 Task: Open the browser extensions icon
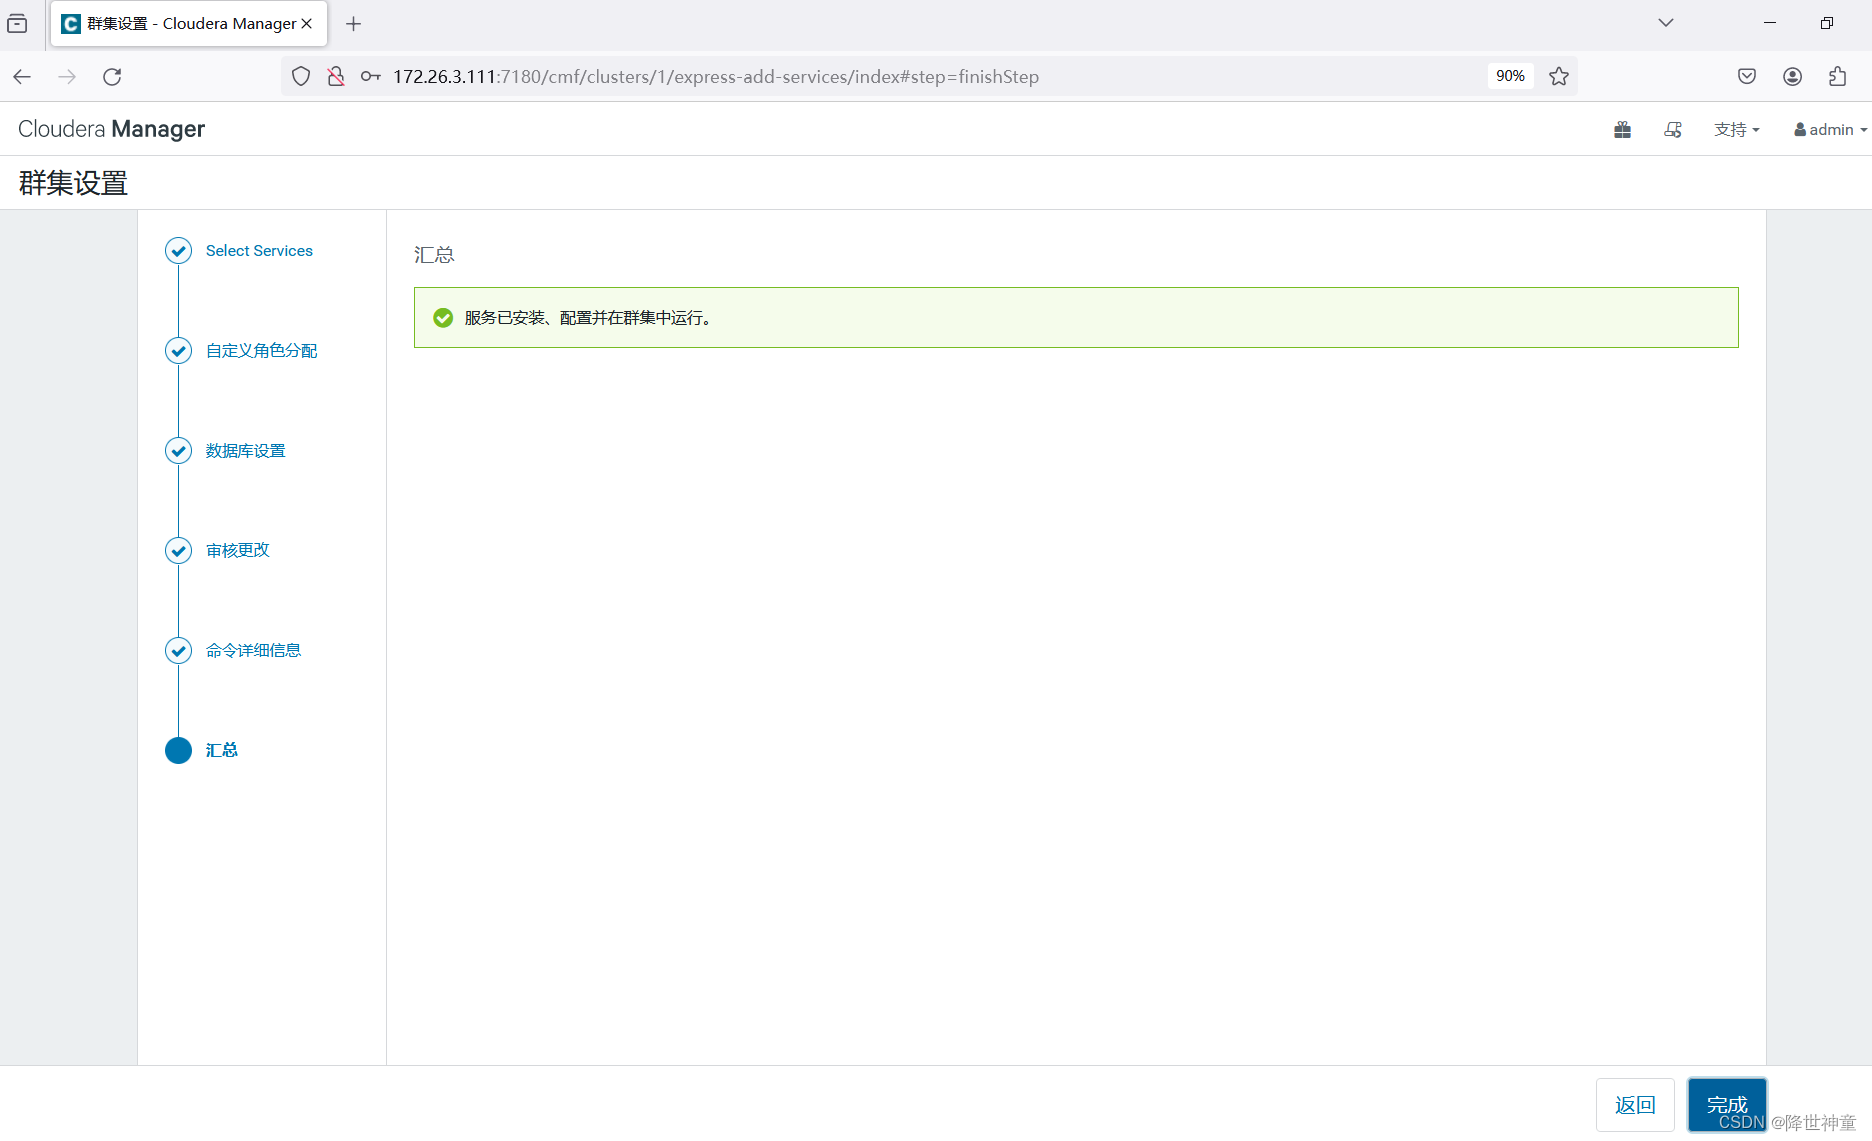[1838, 77]
